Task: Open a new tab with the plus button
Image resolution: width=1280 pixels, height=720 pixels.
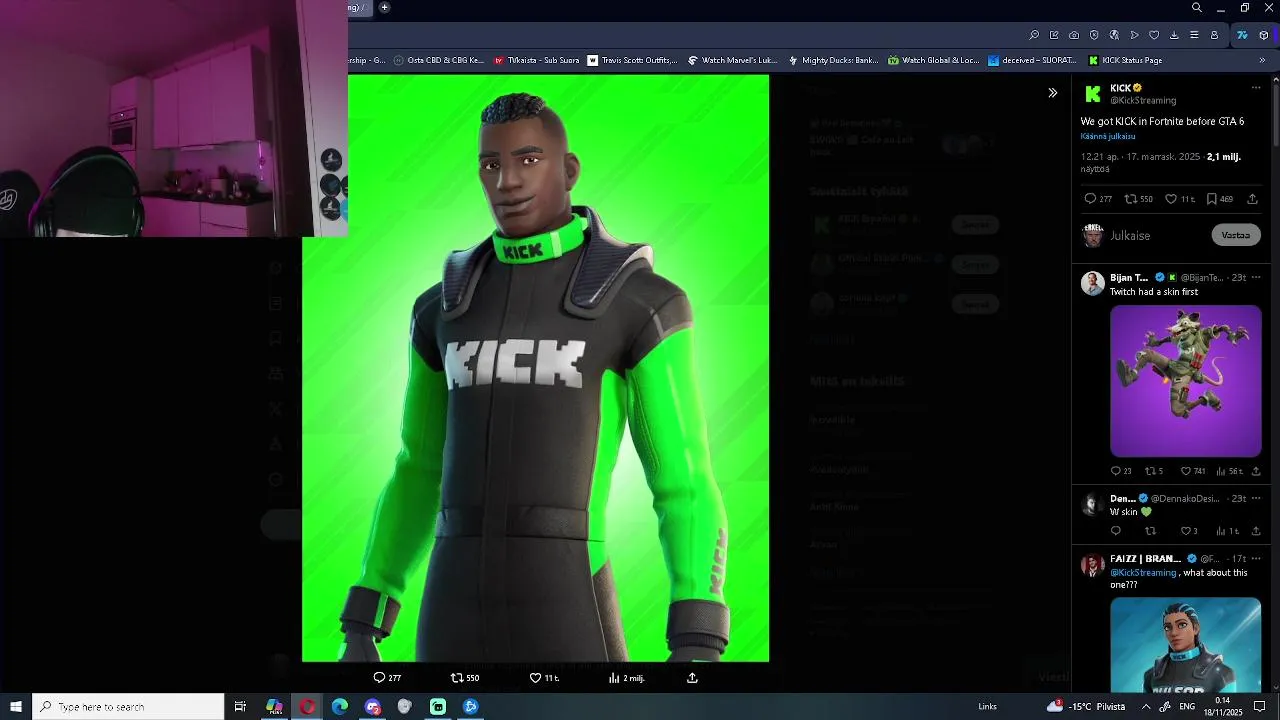Action: tap(384, 8)
